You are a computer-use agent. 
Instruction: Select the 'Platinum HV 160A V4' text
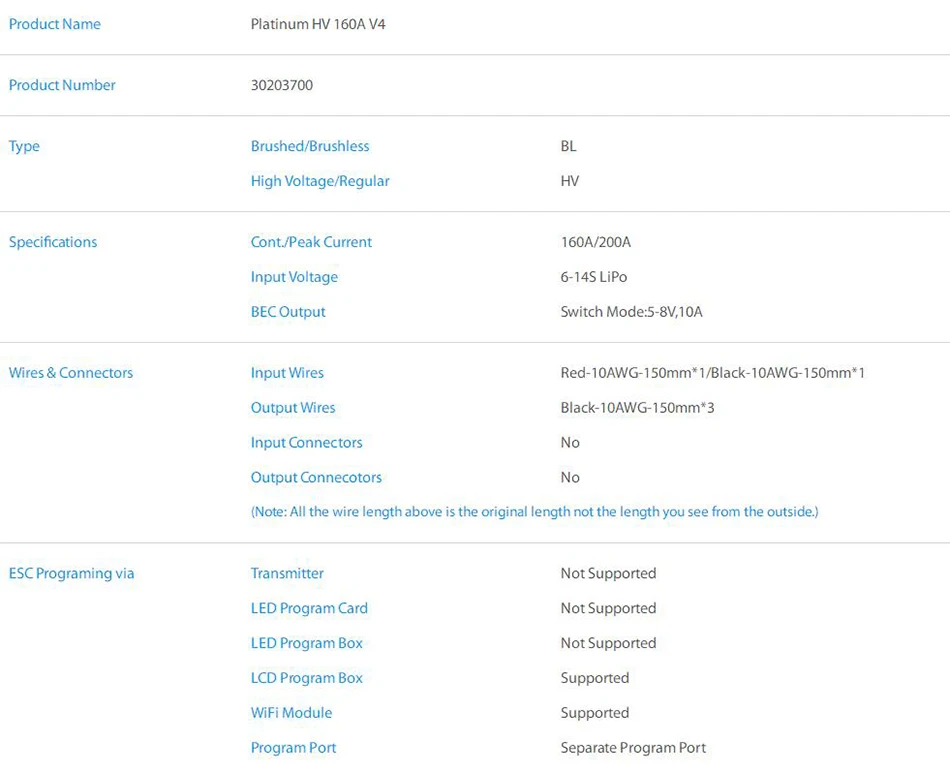(x=318, y=24)
